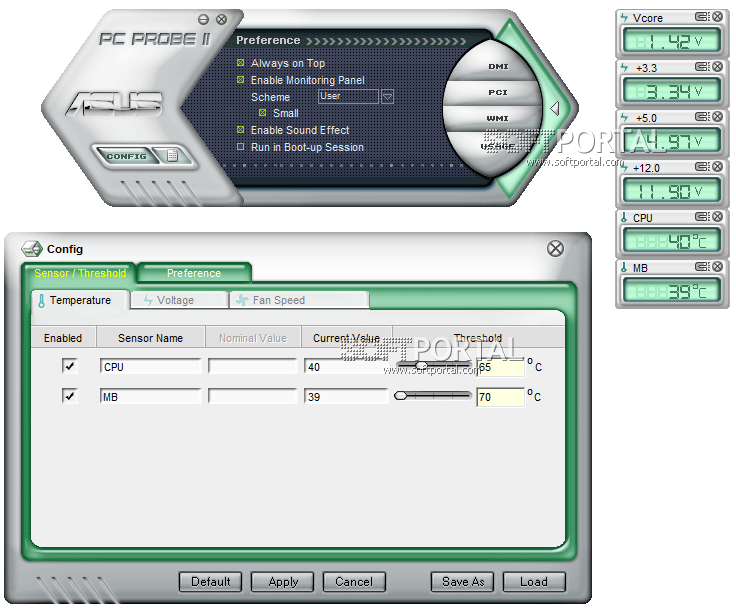Image resolution: width=736 pixels, height=609 pixels.
Task: Click the Scheme User combo field
Action: (348, 96)
